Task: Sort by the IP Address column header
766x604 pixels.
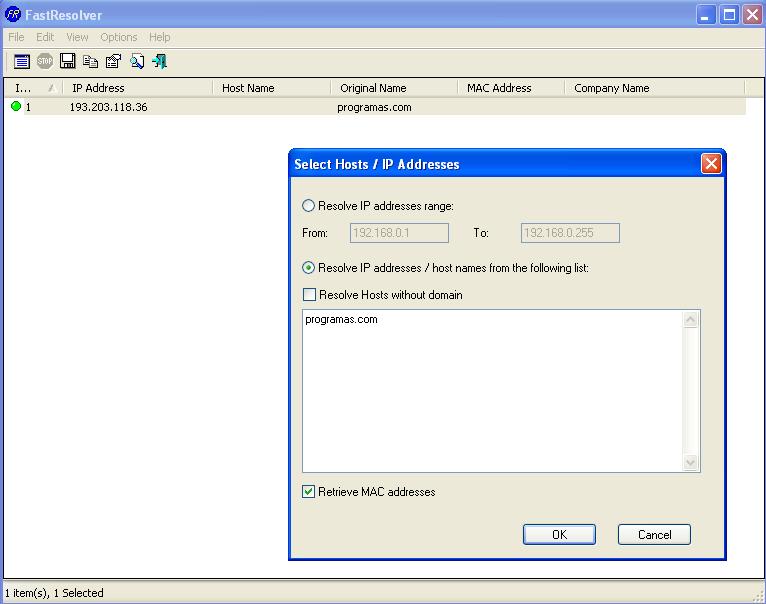Action: pyautogui.click(x=138, y=88)
